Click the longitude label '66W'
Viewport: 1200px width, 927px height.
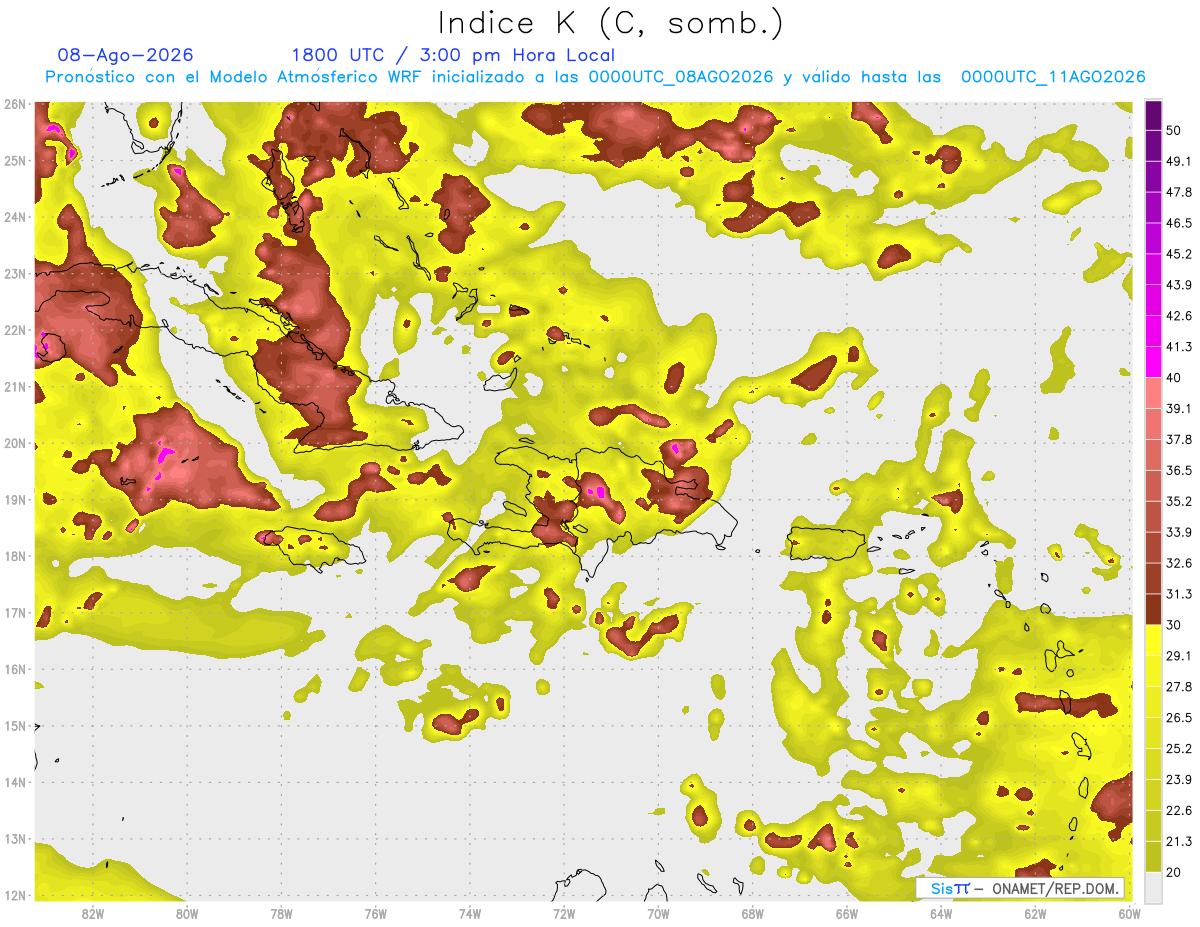[x=846, y=913]
